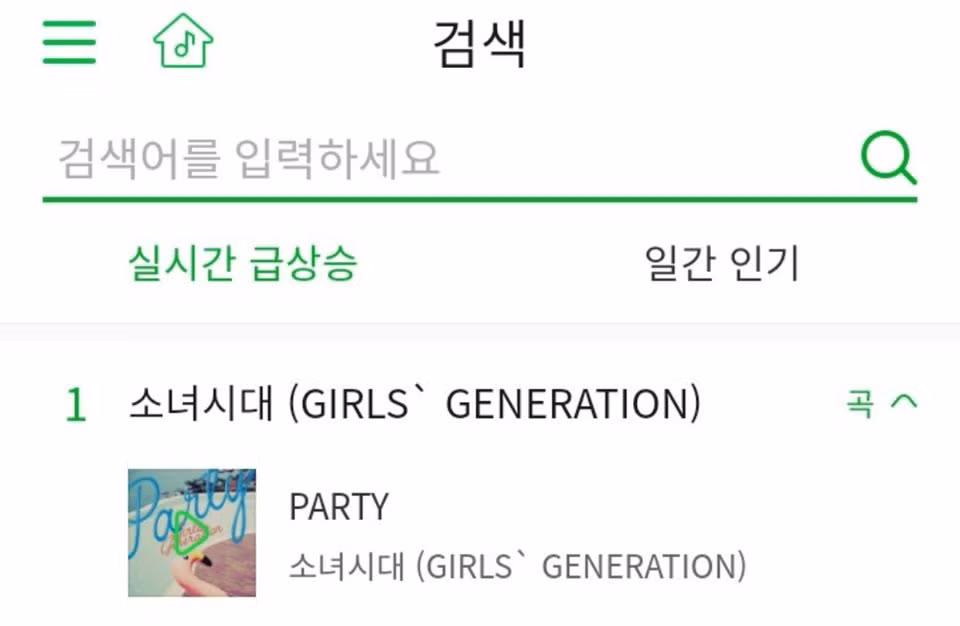Tap the magnifying glass search icon
Viewport: 960px width, 626px height.
(888, 159)
